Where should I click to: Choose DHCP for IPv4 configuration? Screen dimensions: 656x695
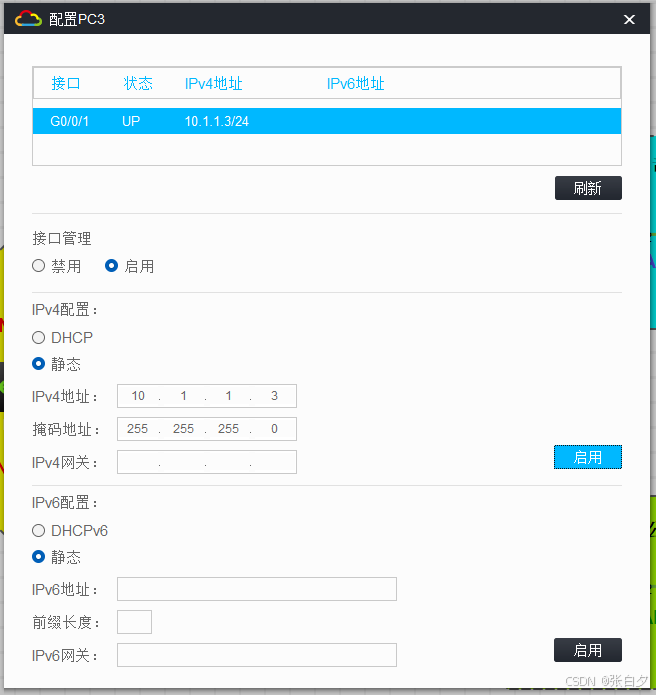coord(39,338)
